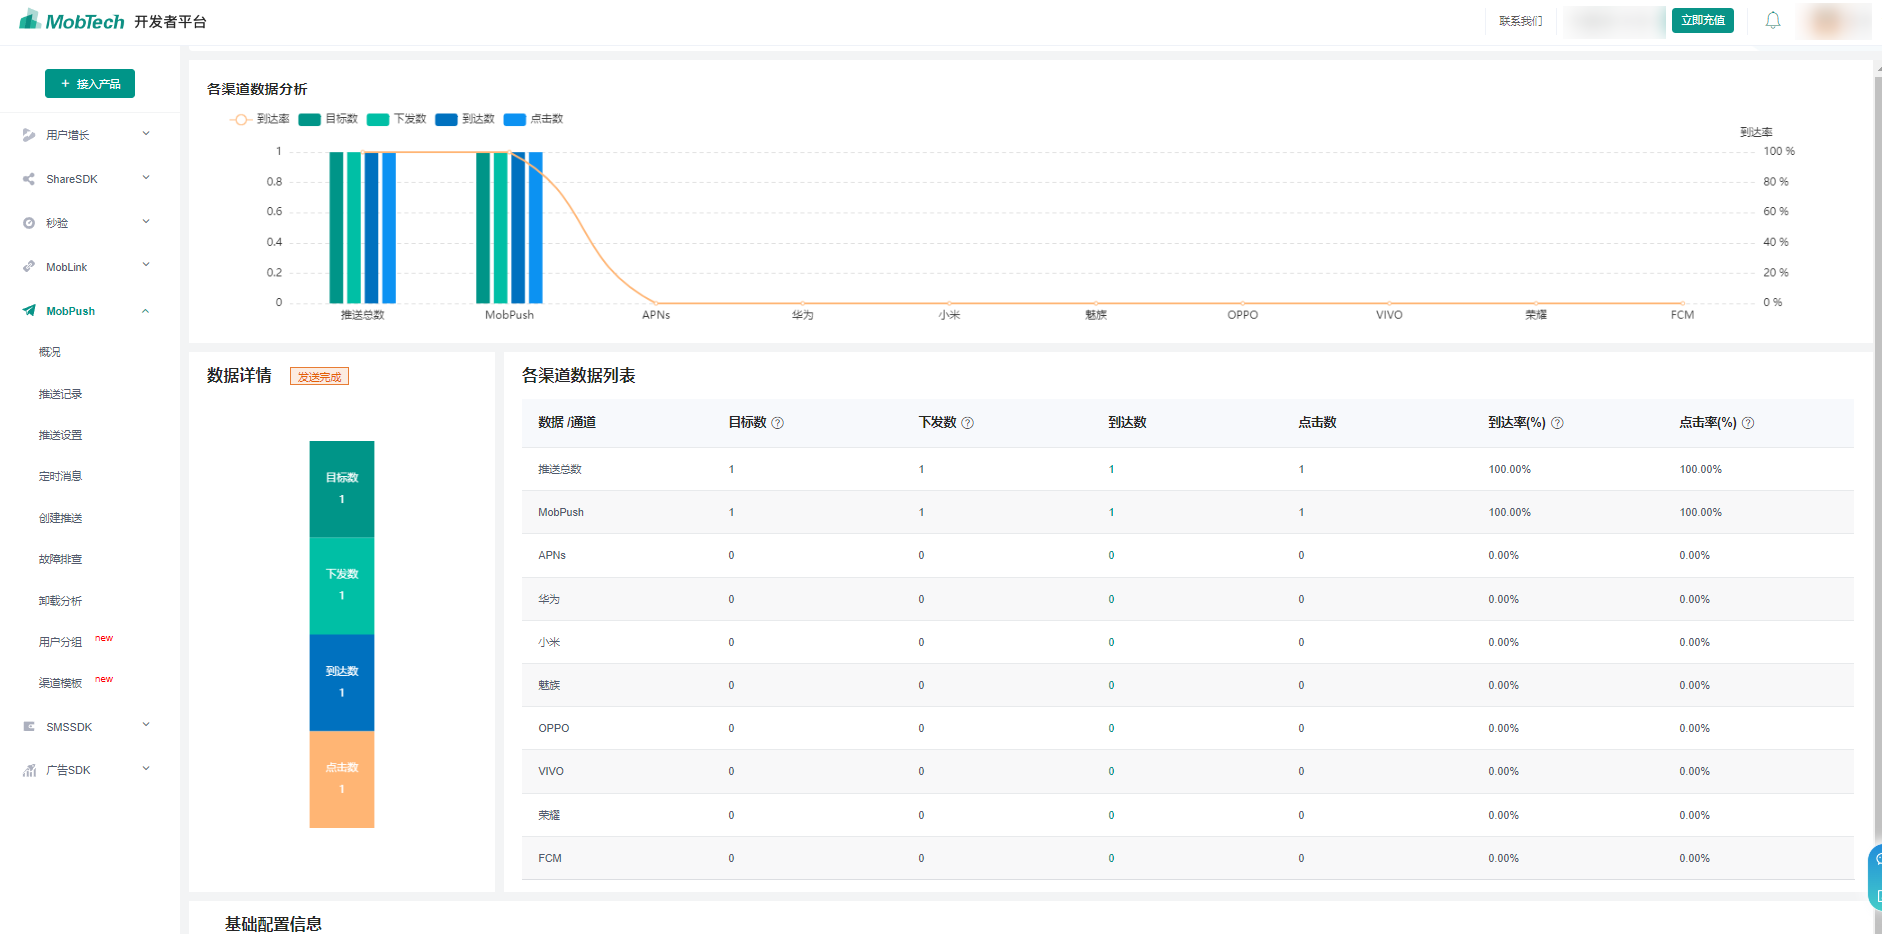Click the 到达数 funnel block
The height and width of the screenshot is (934, 1882).
pos(342,683)
